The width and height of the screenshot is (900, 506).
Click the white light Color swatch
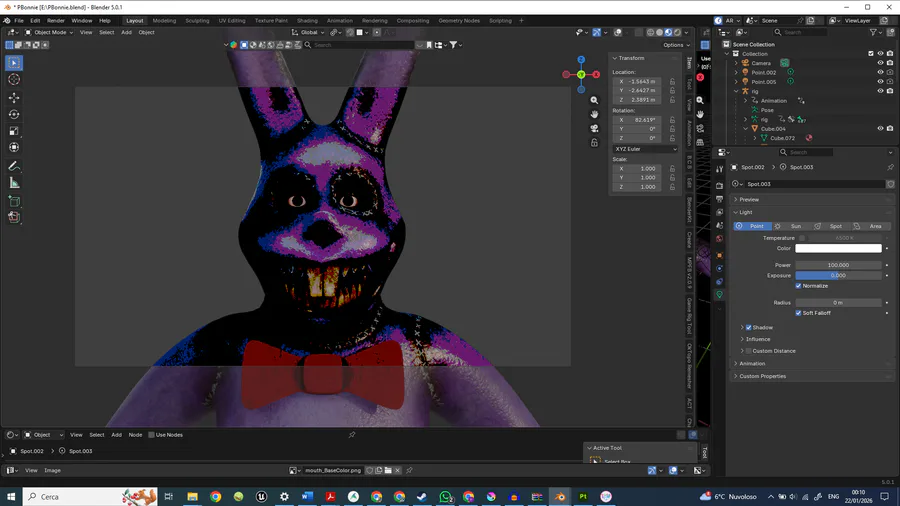(x=838, y=248)
